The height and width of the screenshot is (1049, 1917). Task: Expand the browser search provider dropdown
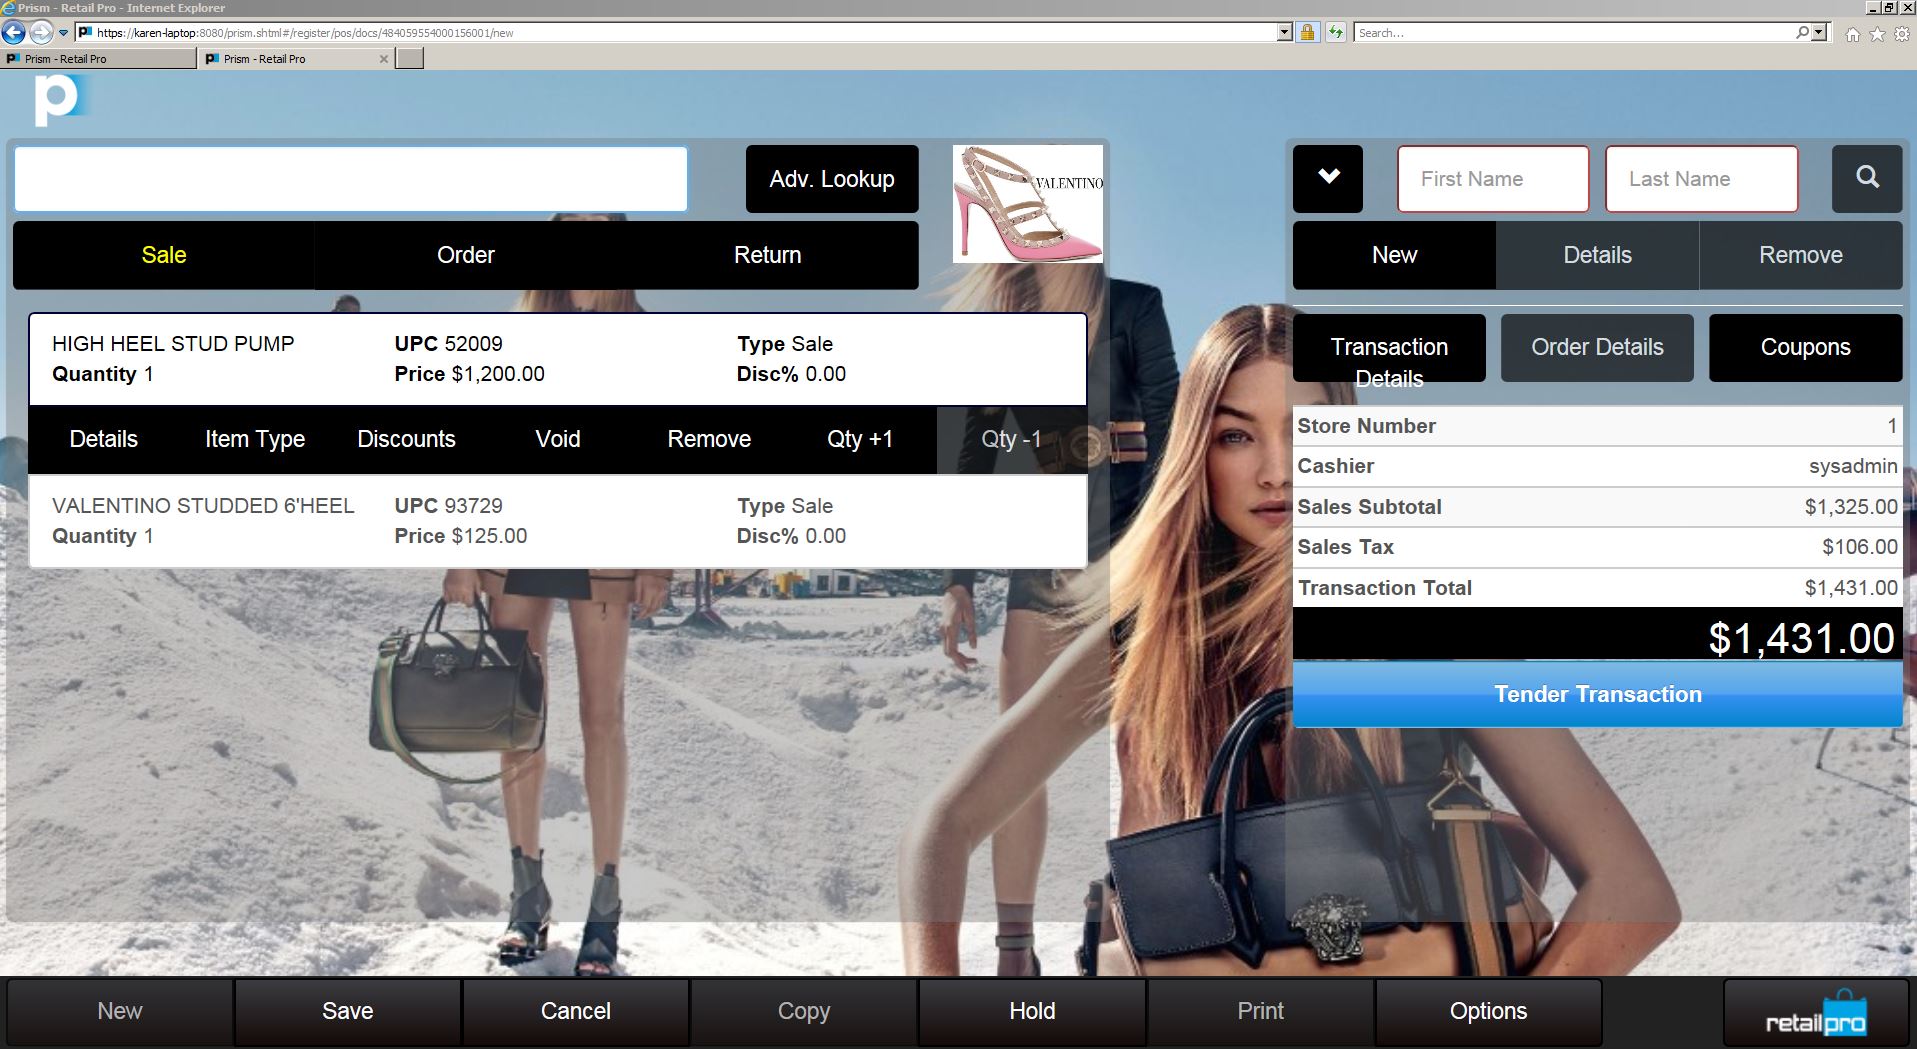pos(1819,33)
